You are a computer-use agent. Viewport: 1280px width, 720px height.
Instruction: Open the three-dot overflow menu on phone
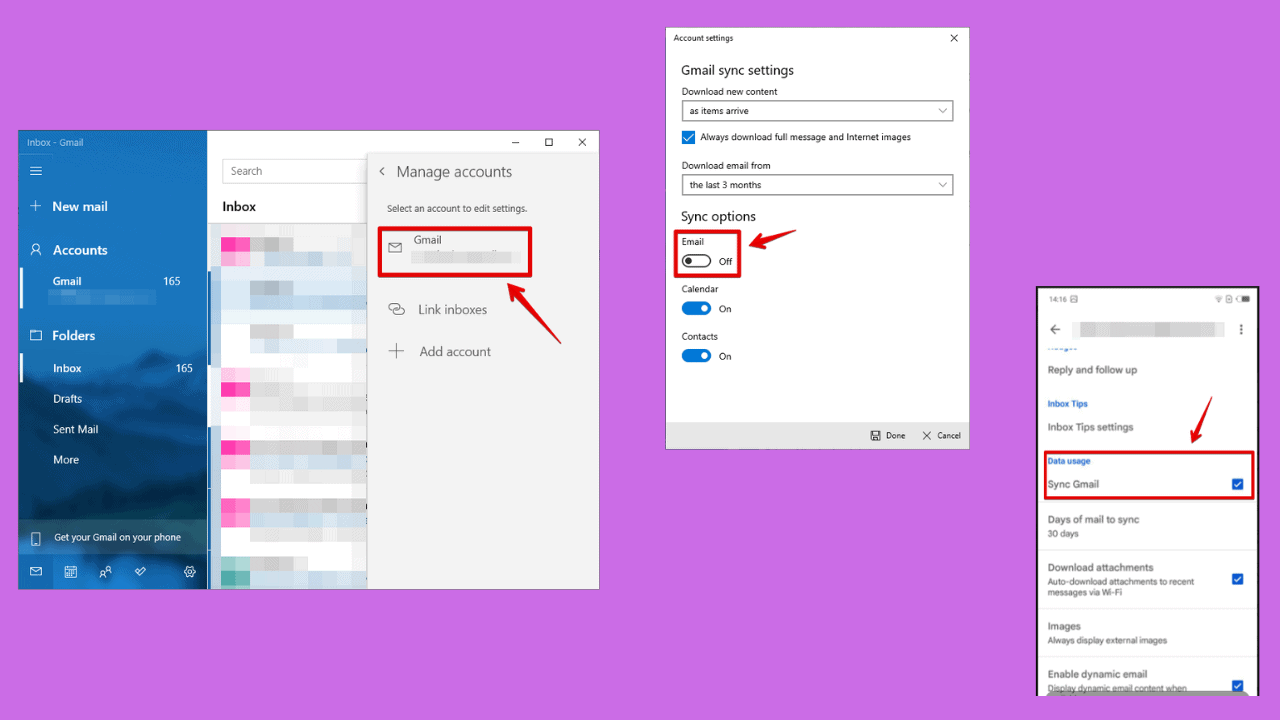pos(1241,329)
